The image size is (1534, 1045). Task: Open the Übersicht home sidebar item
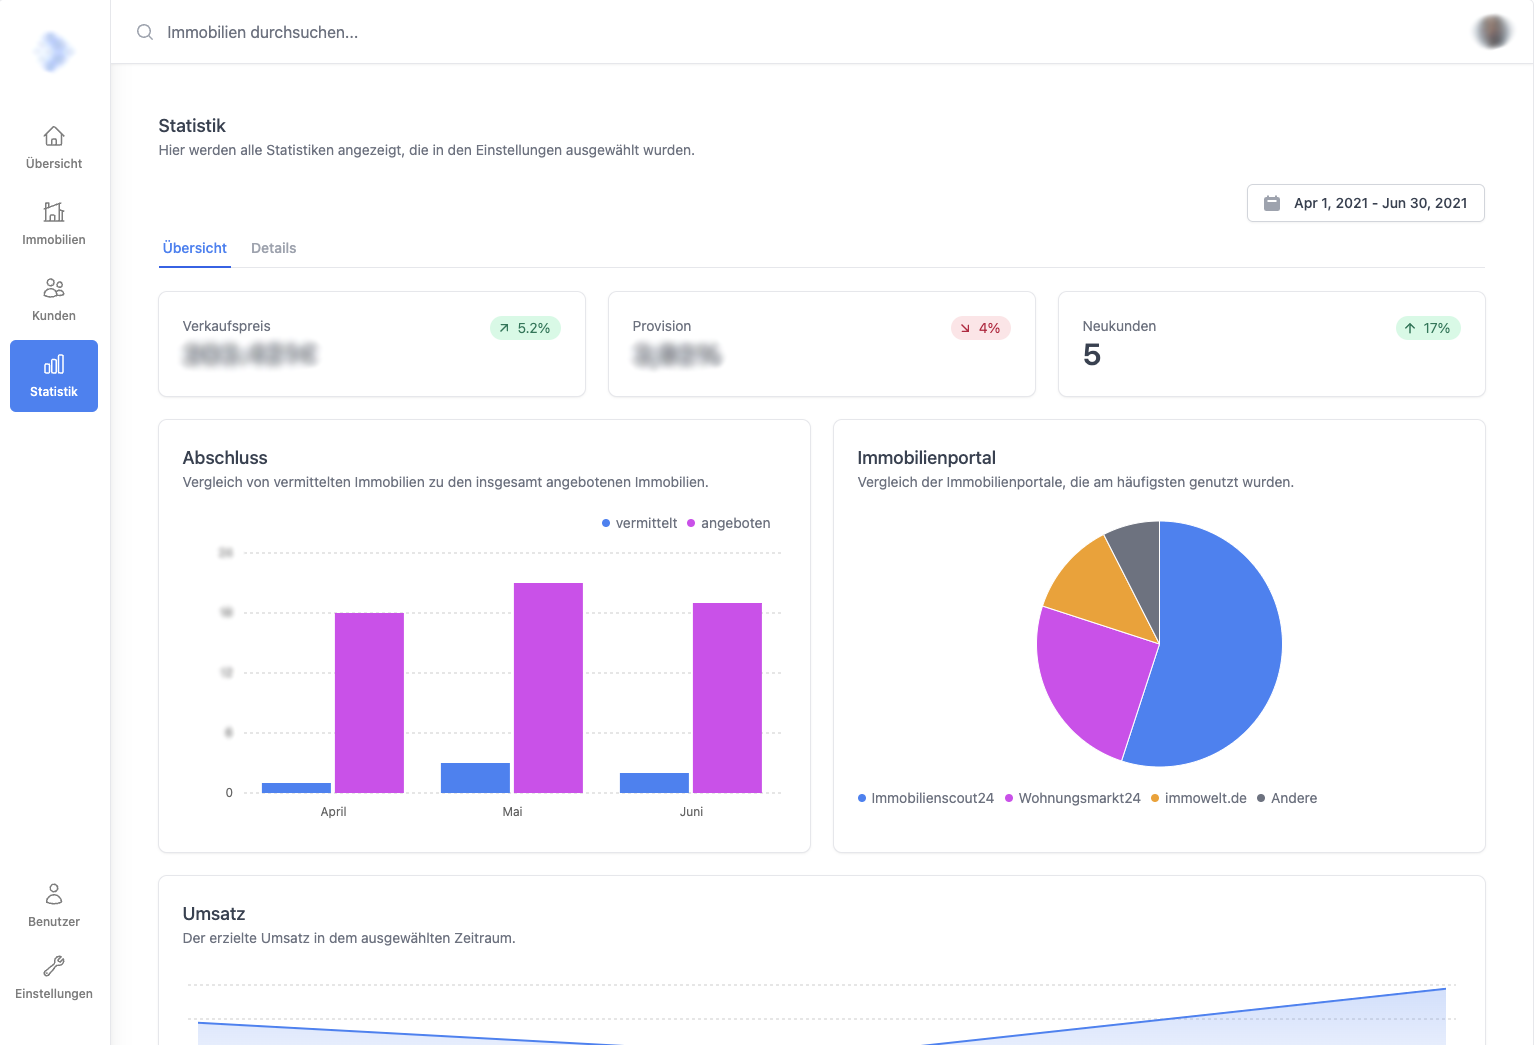[x=54, y=147]
